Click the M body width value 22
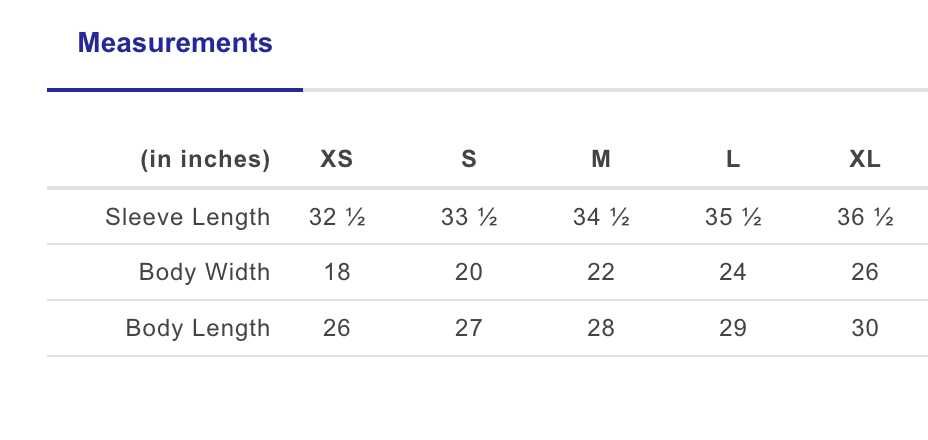928x440 pixels. 601,272
